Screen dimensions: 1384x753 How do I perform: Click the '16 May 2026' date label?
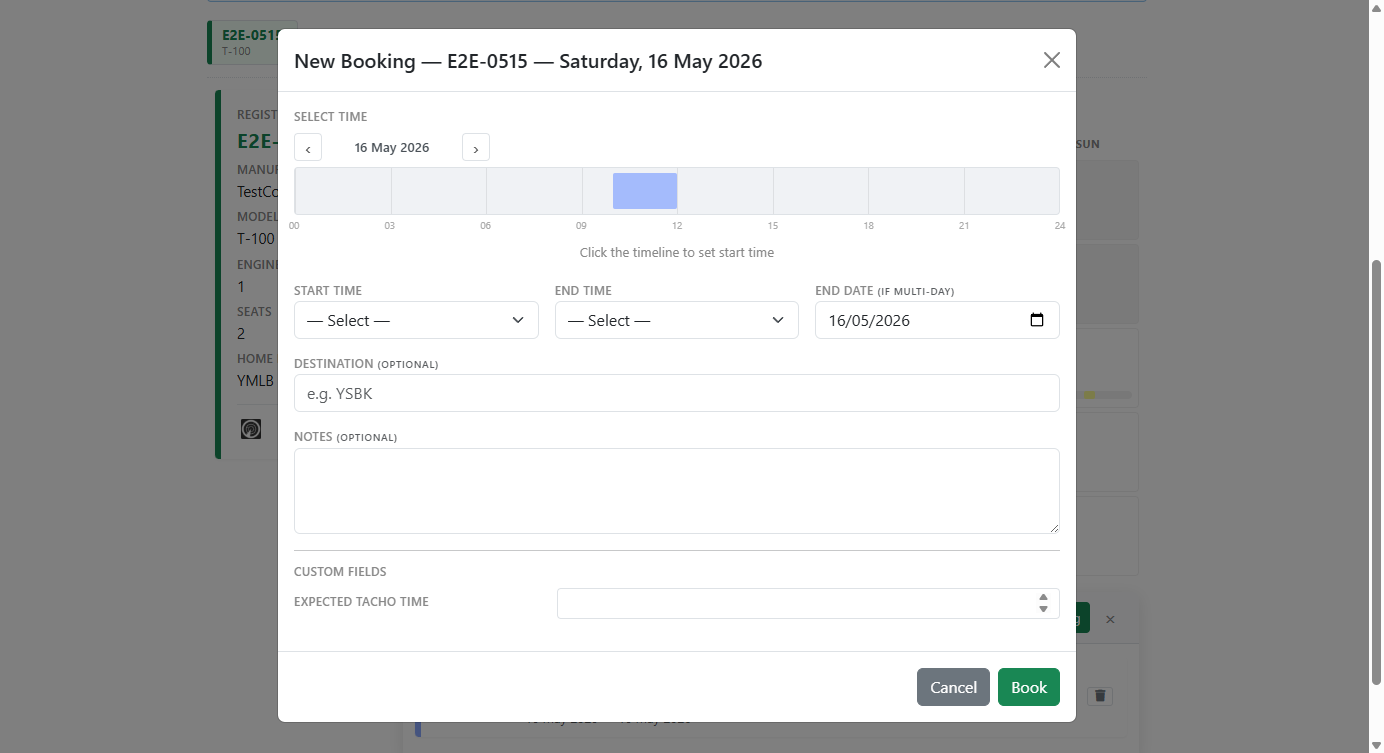click(392, 148)
